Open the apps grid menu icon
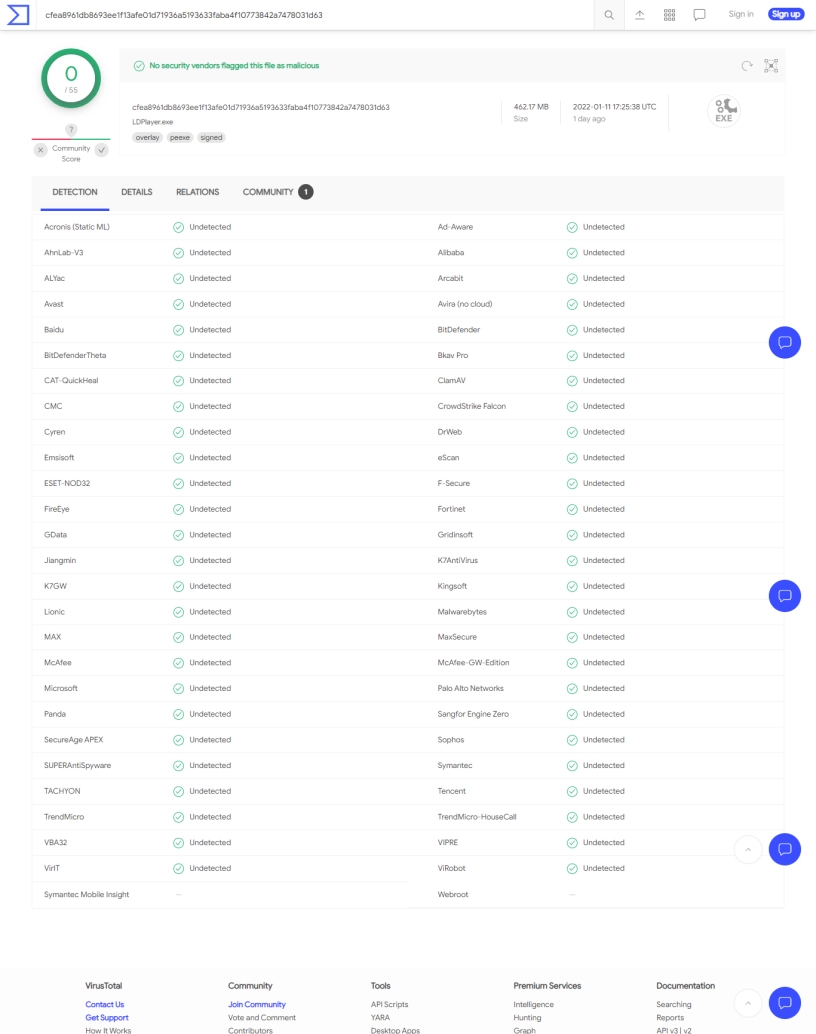Screen dimensions: 816x1034 point(669,15)
